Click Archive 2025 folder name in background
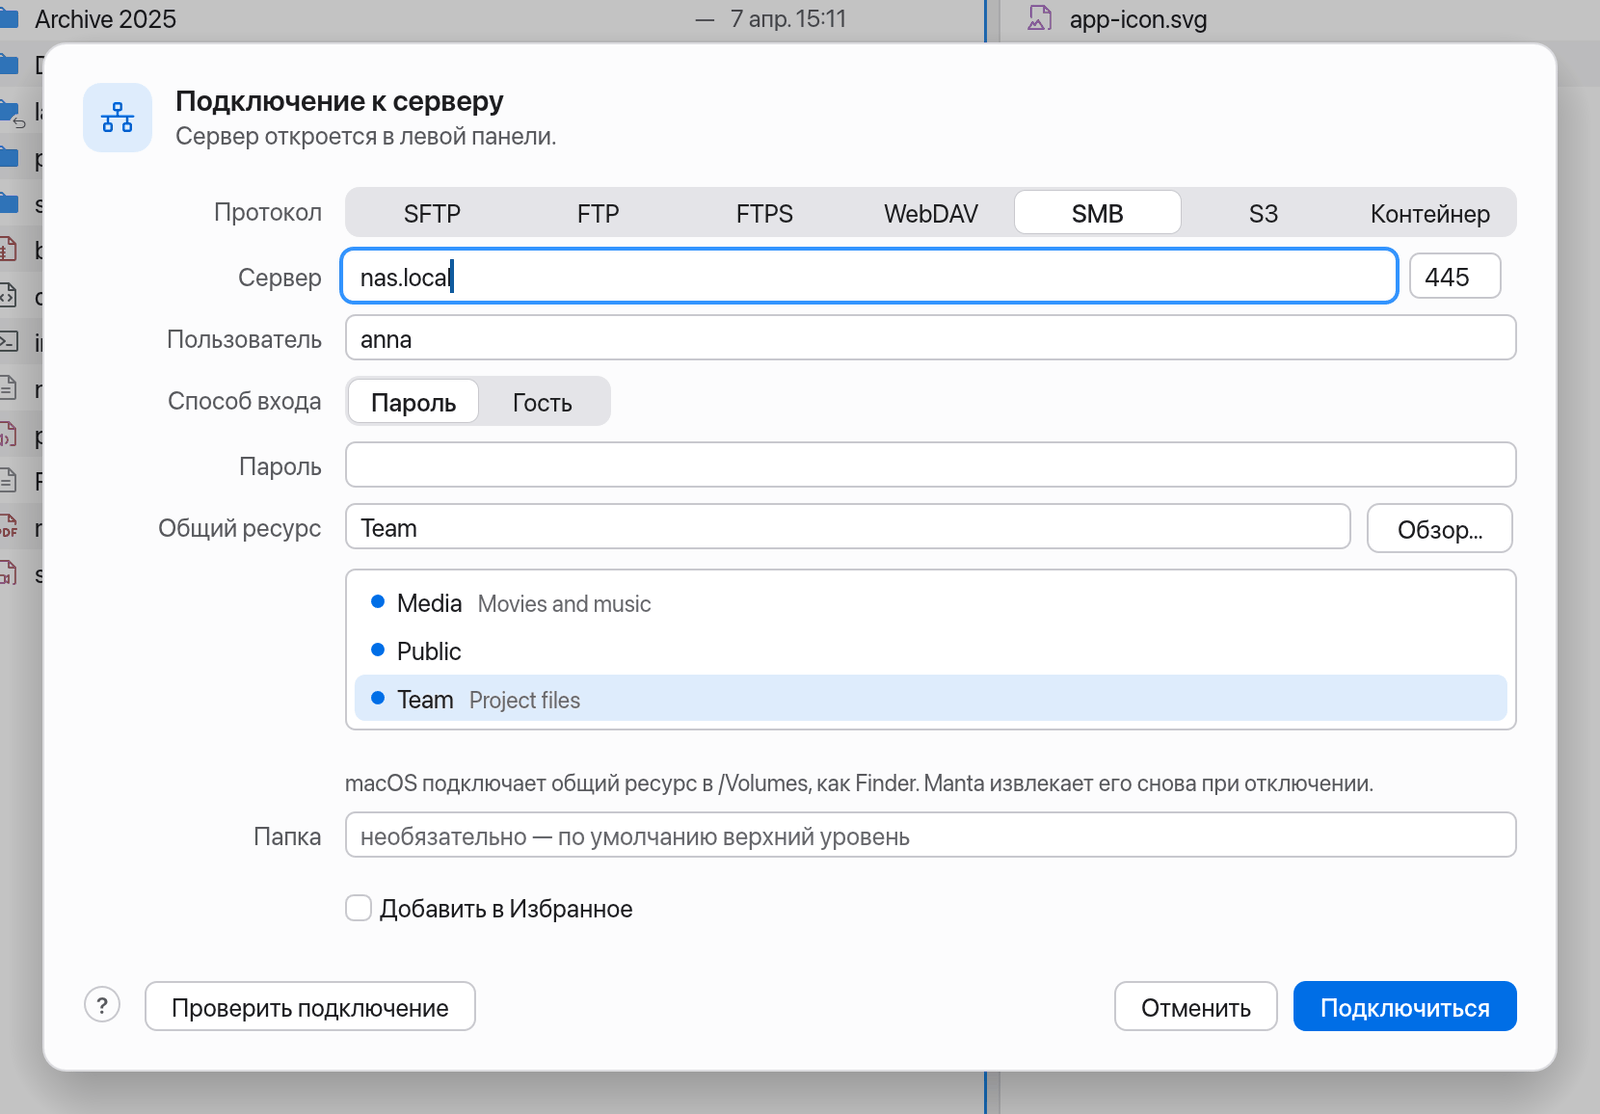This screenshot has height=1114, width=1600. point(105,19)
